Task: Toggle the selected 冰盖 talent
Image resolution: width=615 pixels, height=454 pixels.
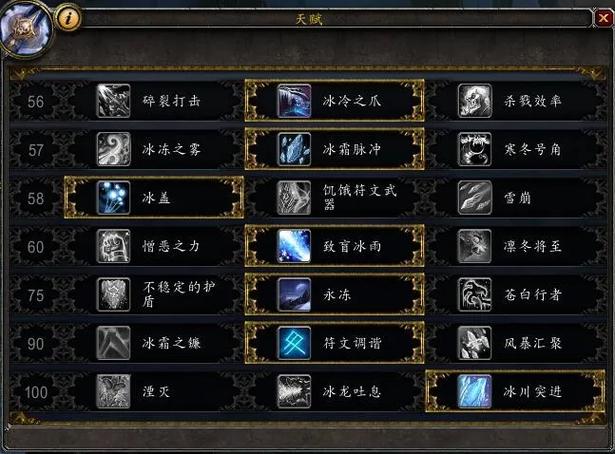Action: click(x=154, y=197)
